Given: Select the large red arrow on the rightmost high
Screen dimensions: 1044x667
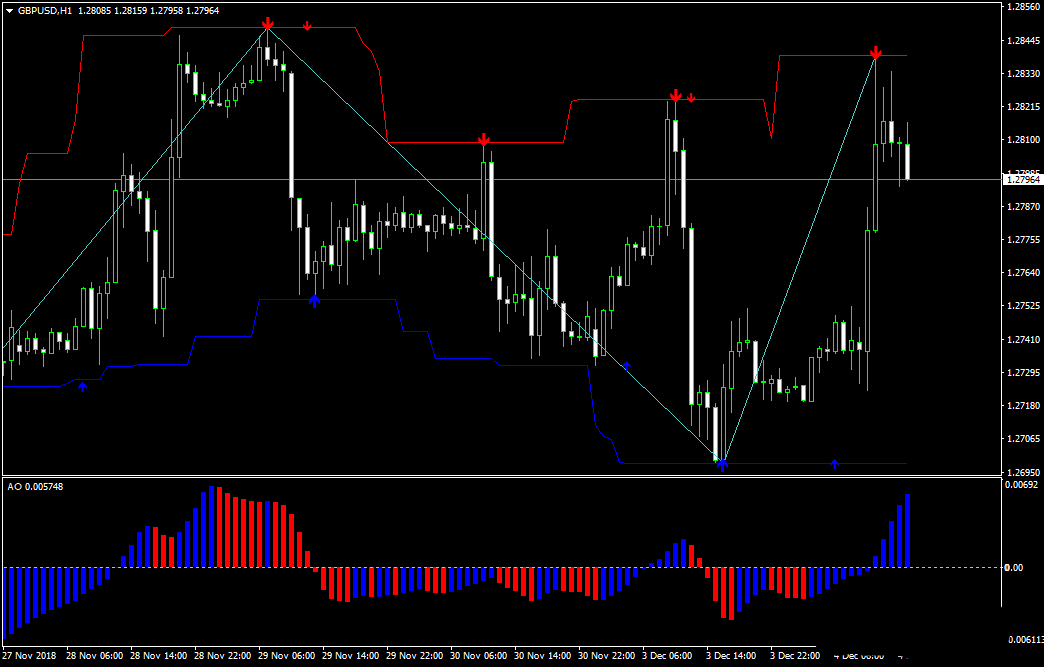Looking at the screenshot, I should point(876,52).
